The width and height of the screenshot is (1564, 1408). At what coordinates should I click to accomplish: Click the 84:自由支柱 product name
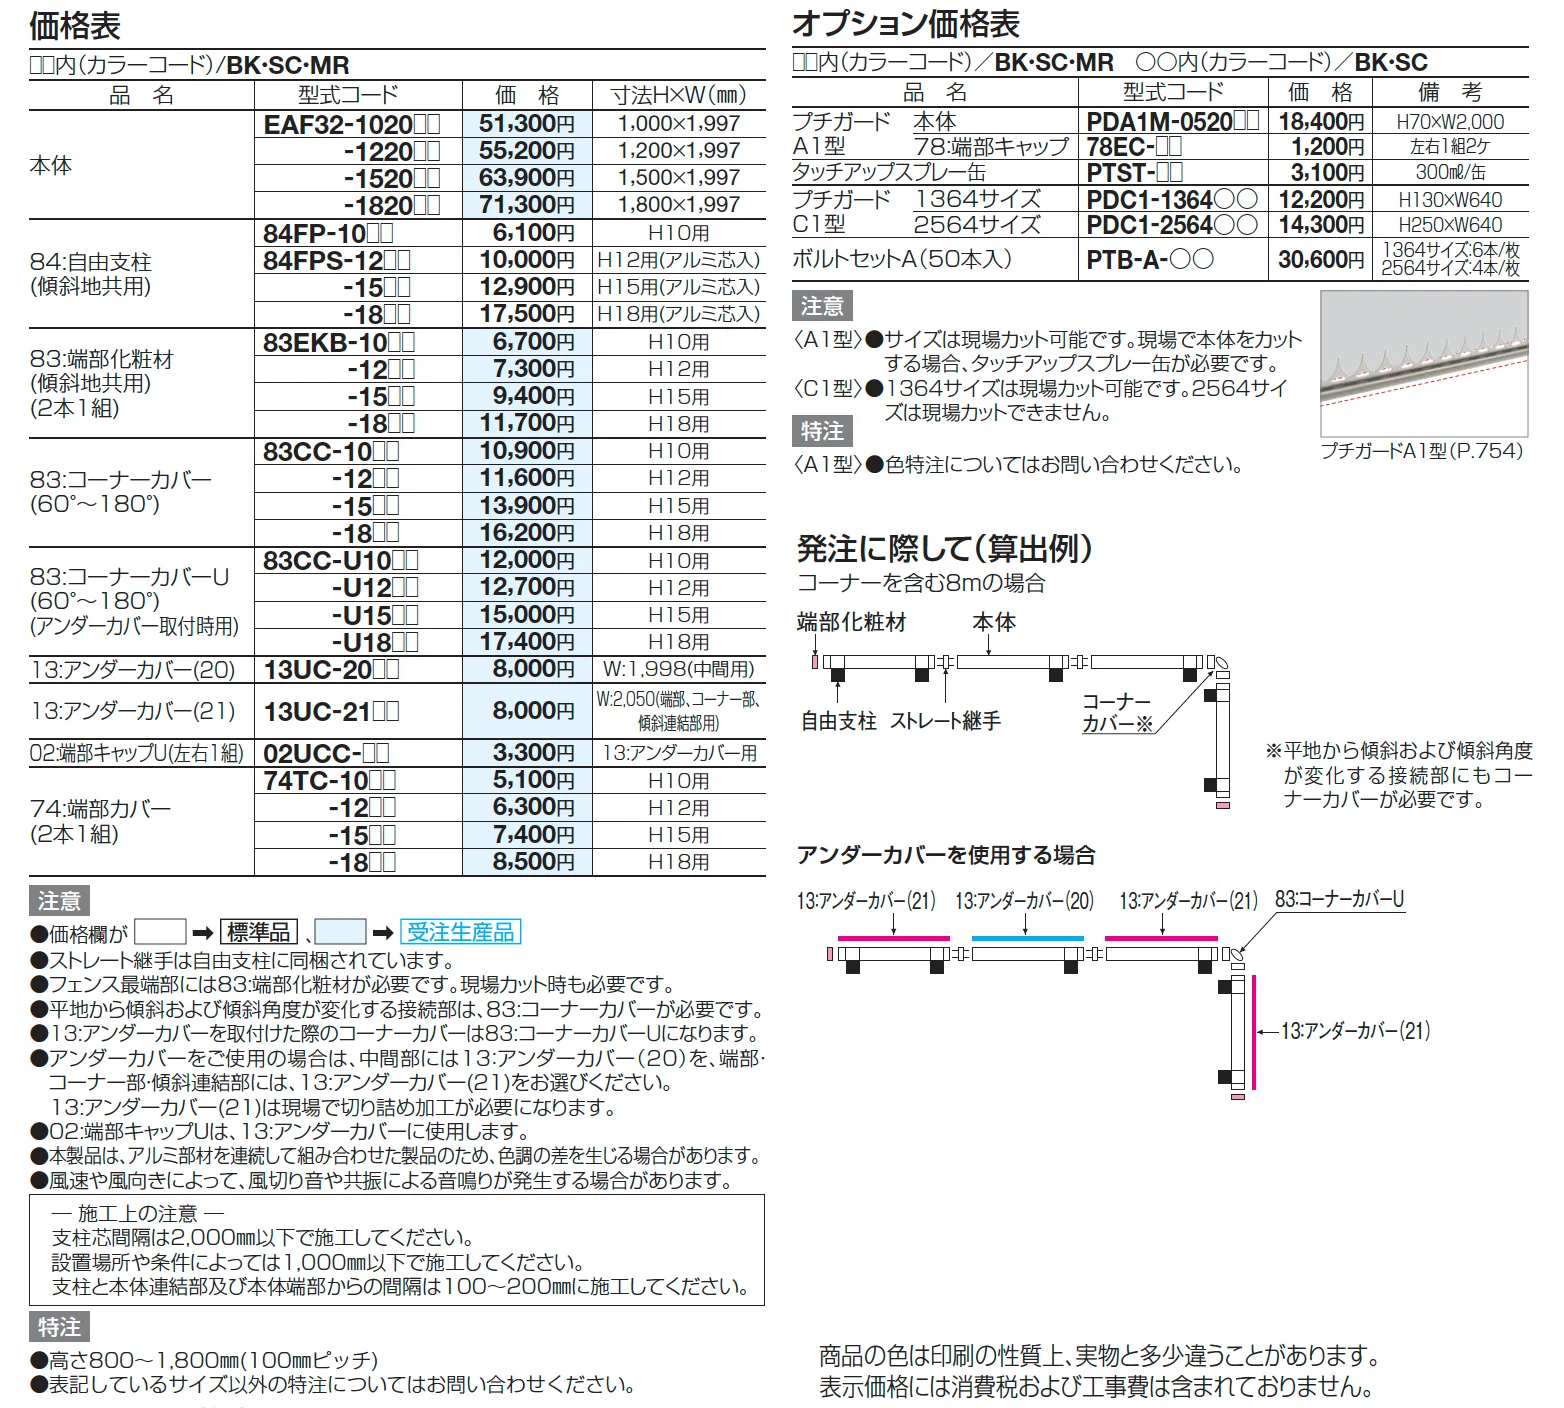click(x=91, y=262)
